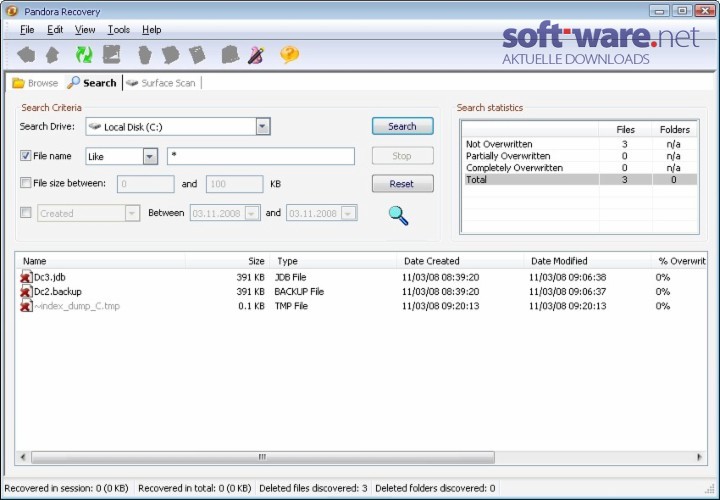The height and width of the screenshot is (500, 720).
Task: Click 'Deleted files discovered: 3' in status bar
Action: (x=313, y=488)
